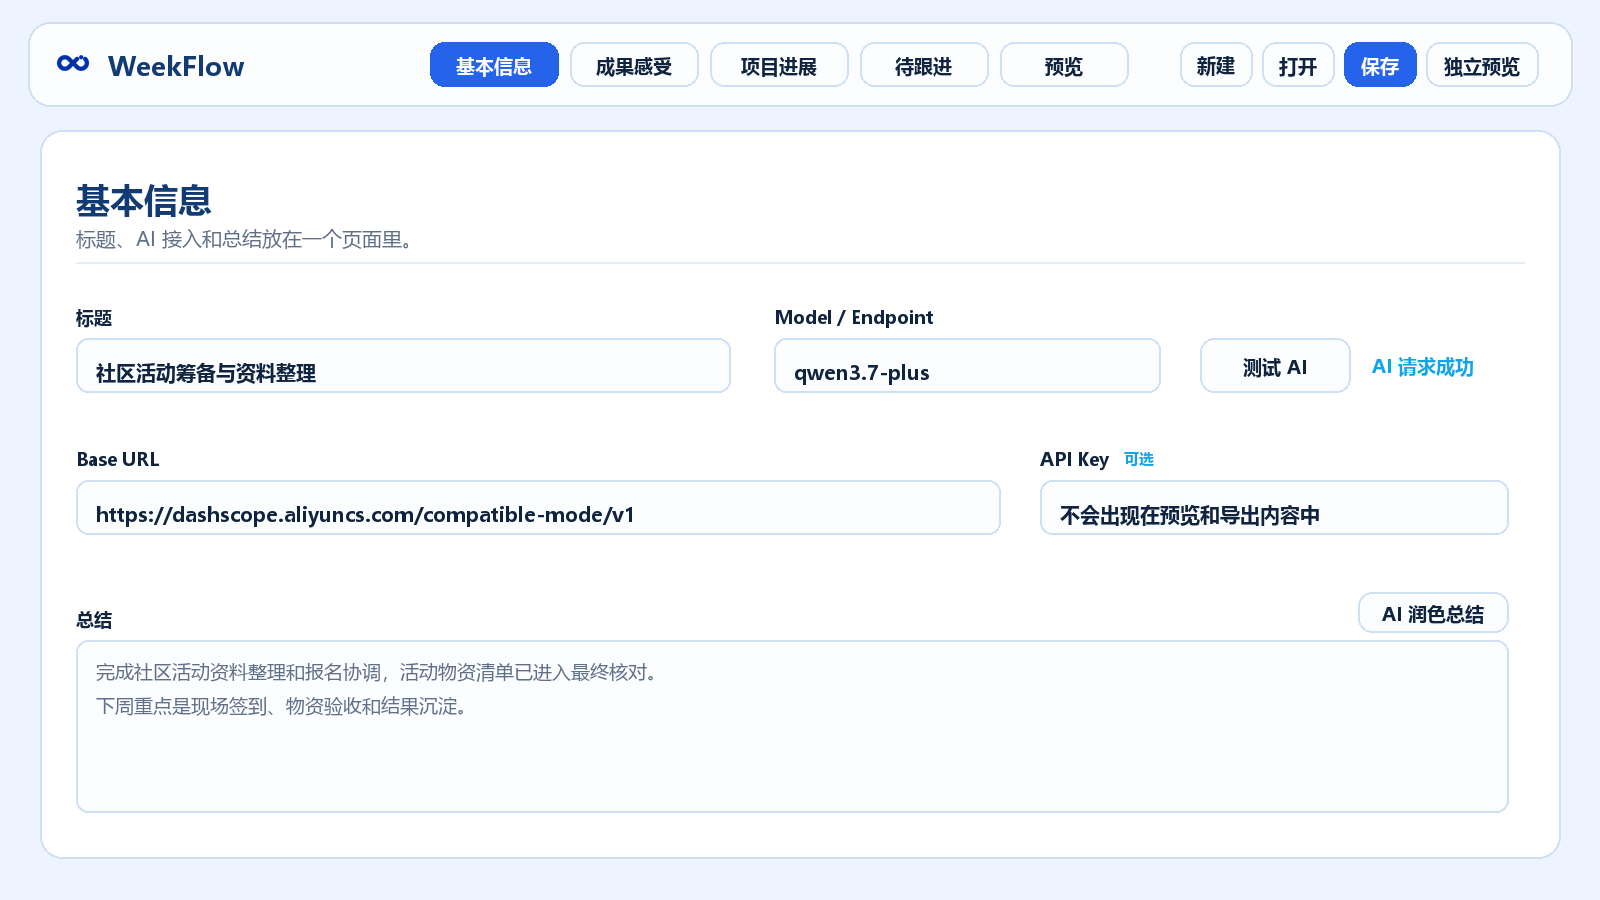Click the Base URL label
The image size is (1600, 900).
coord(118,459)
